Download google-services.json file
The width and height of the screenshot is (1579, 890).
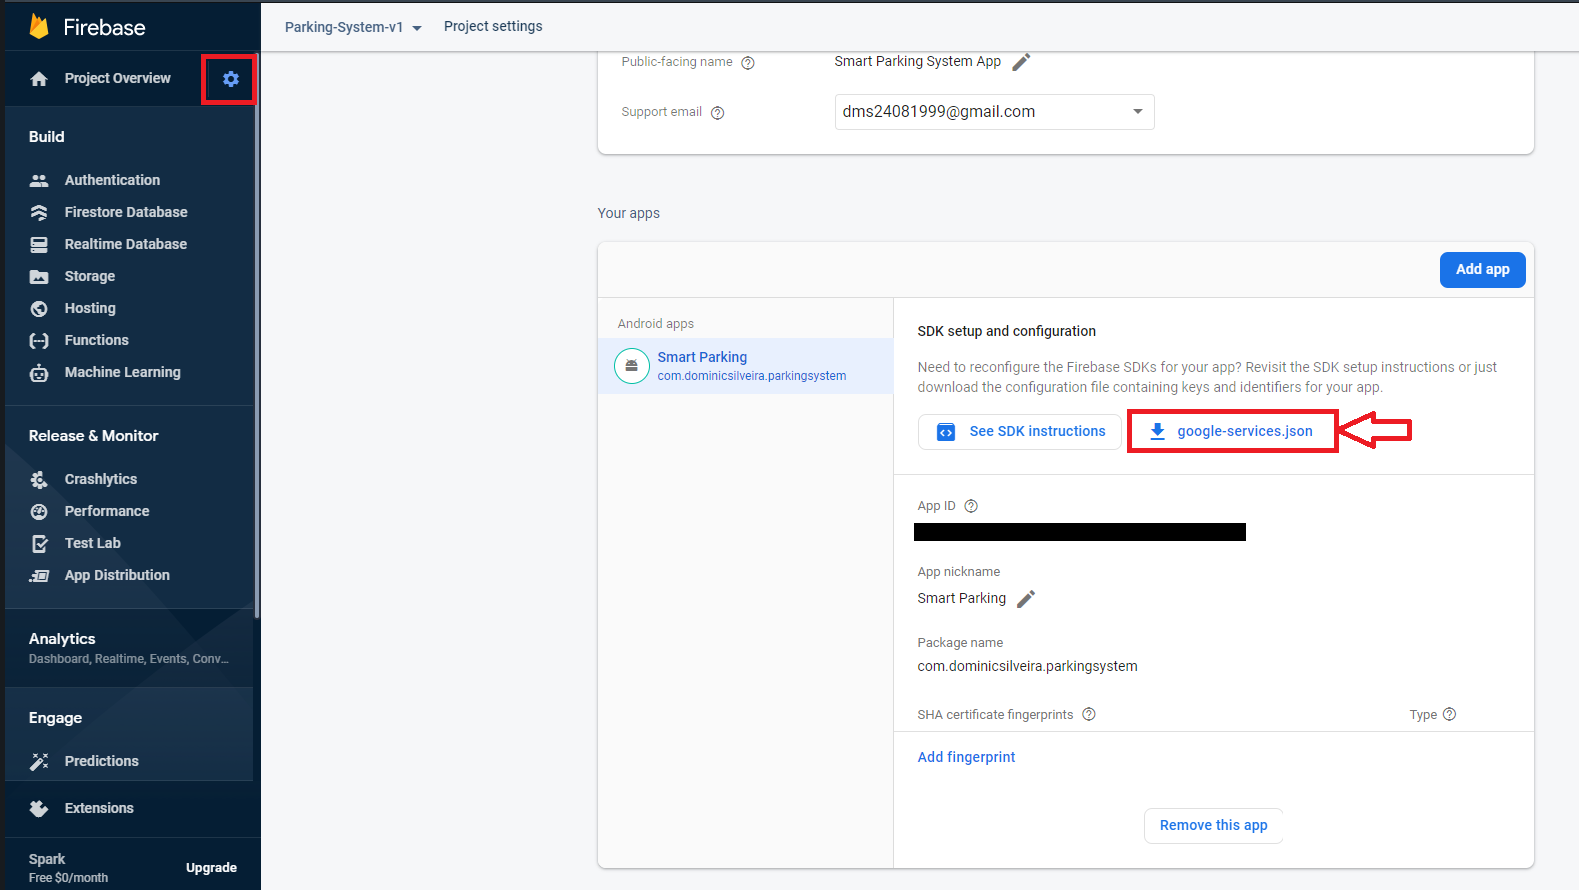pos(1232,432)
